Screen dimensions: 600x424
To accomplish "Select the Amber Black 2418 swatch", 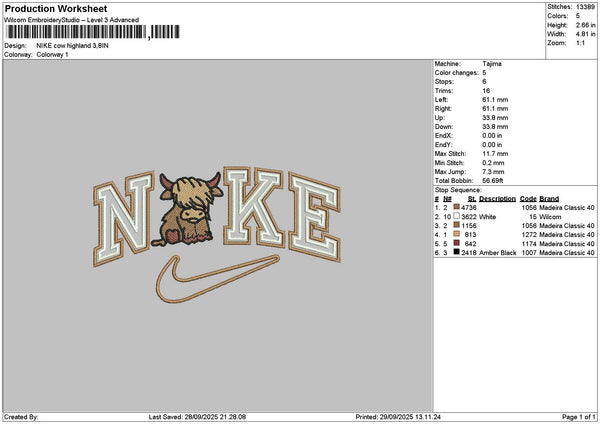I will click(x=456, y=252).
